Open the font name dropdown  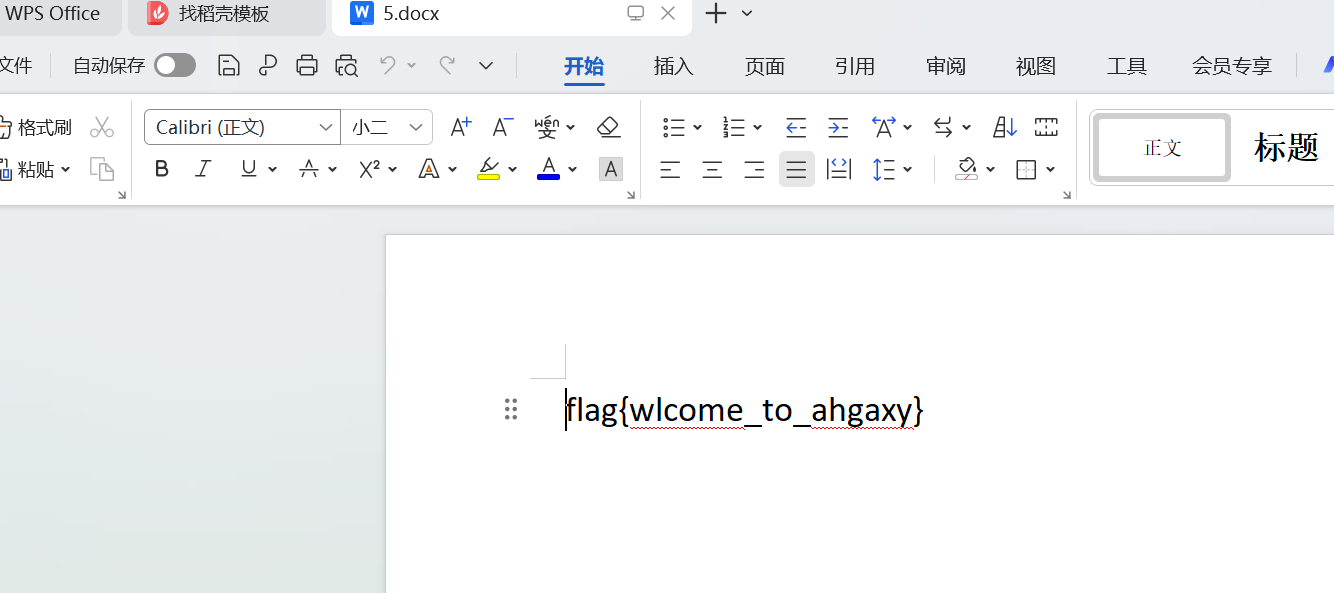click(x=326, y=127)
